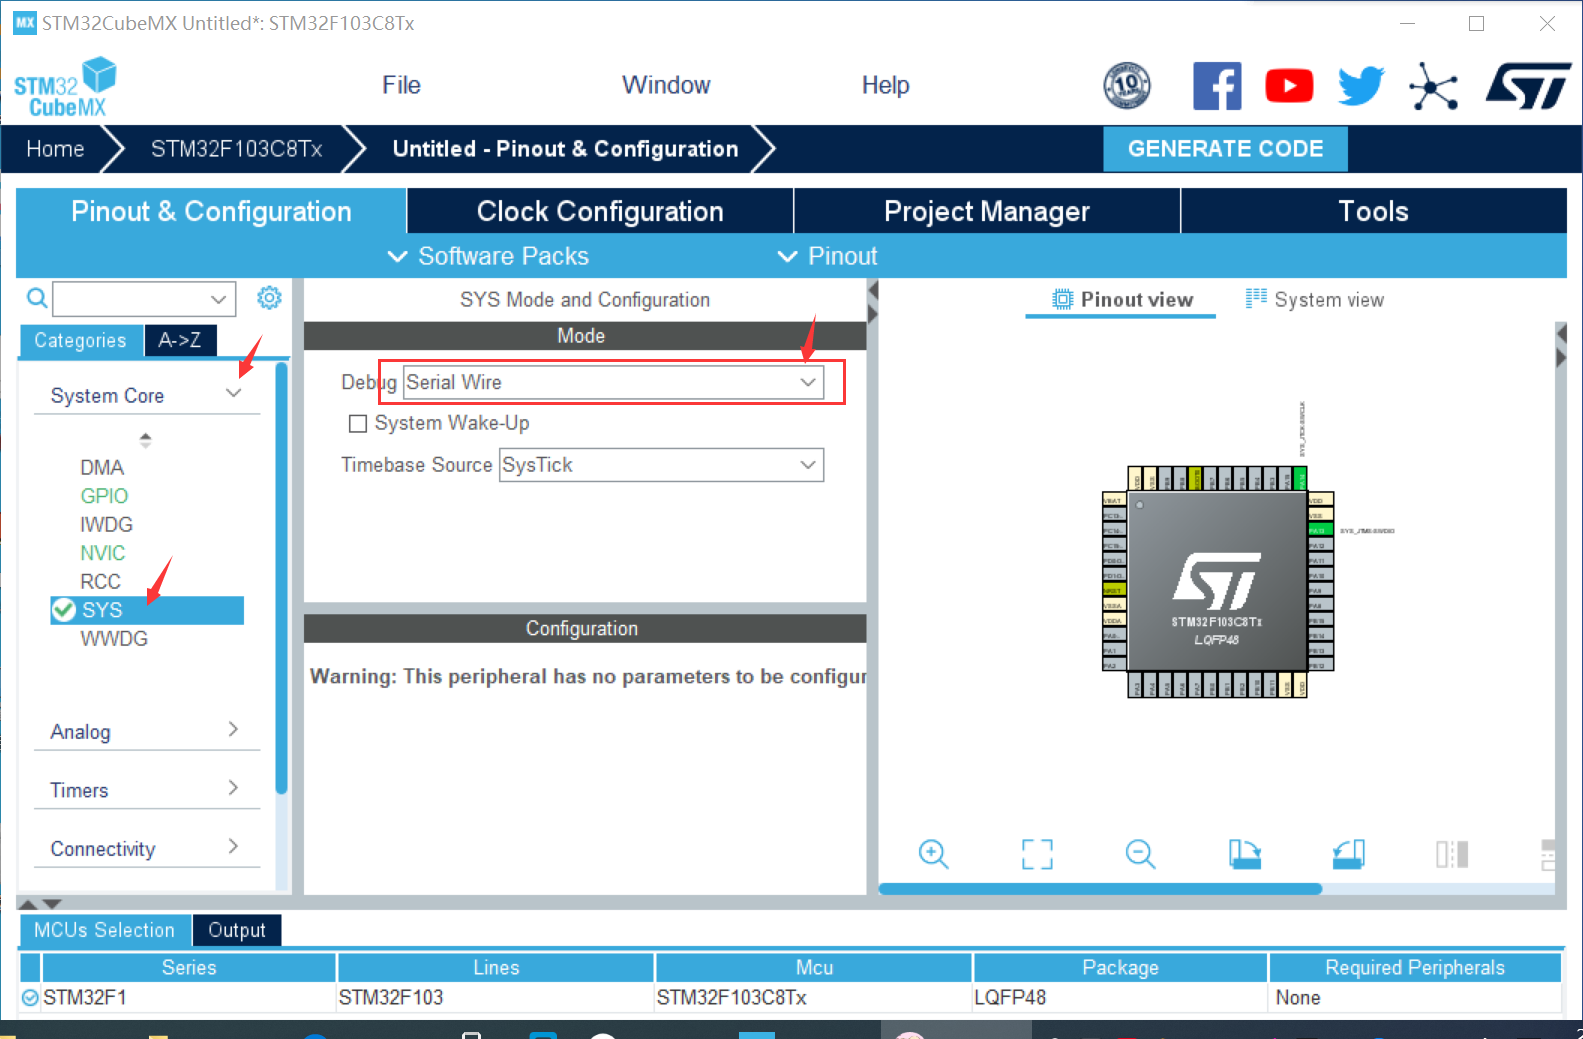Viewport: 1583px width, 1039px height.
Task: Open the peripheral search dropdown
Action: click(218, 299)
